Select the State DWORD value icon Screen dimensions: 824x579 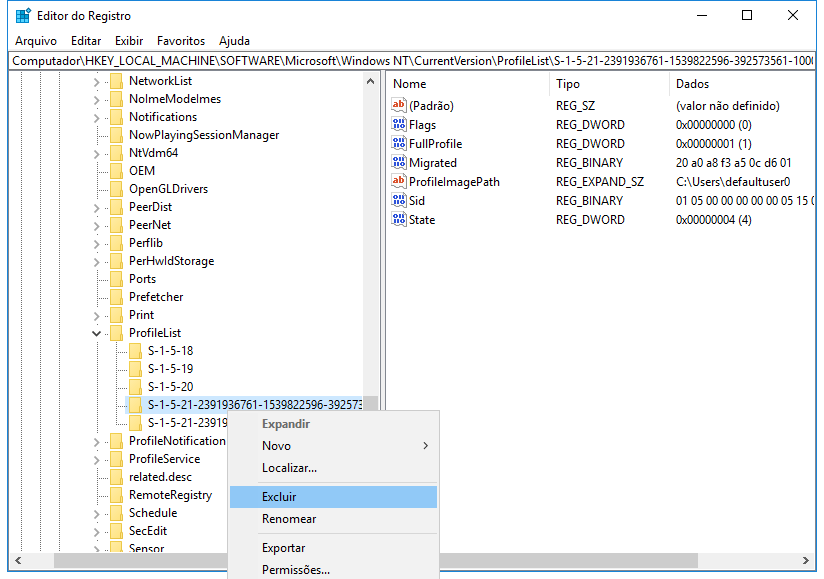click(400, 220)
